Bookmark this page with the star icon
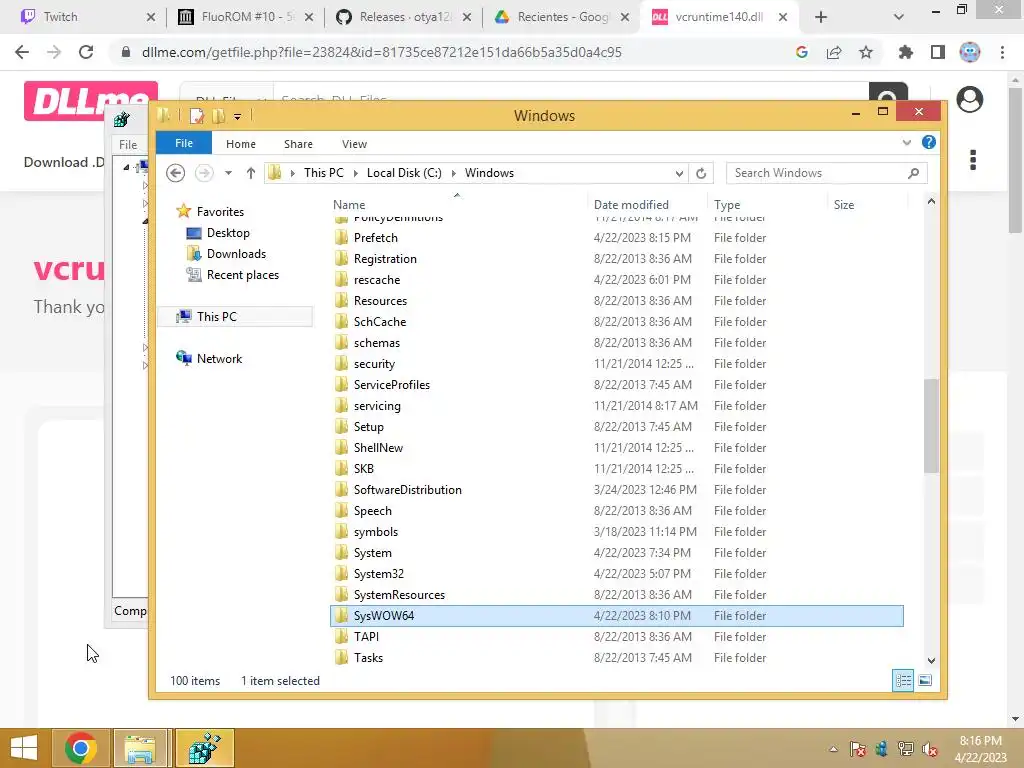The width and height of the screenshot is (1024, 768). [x=866, y=52]
